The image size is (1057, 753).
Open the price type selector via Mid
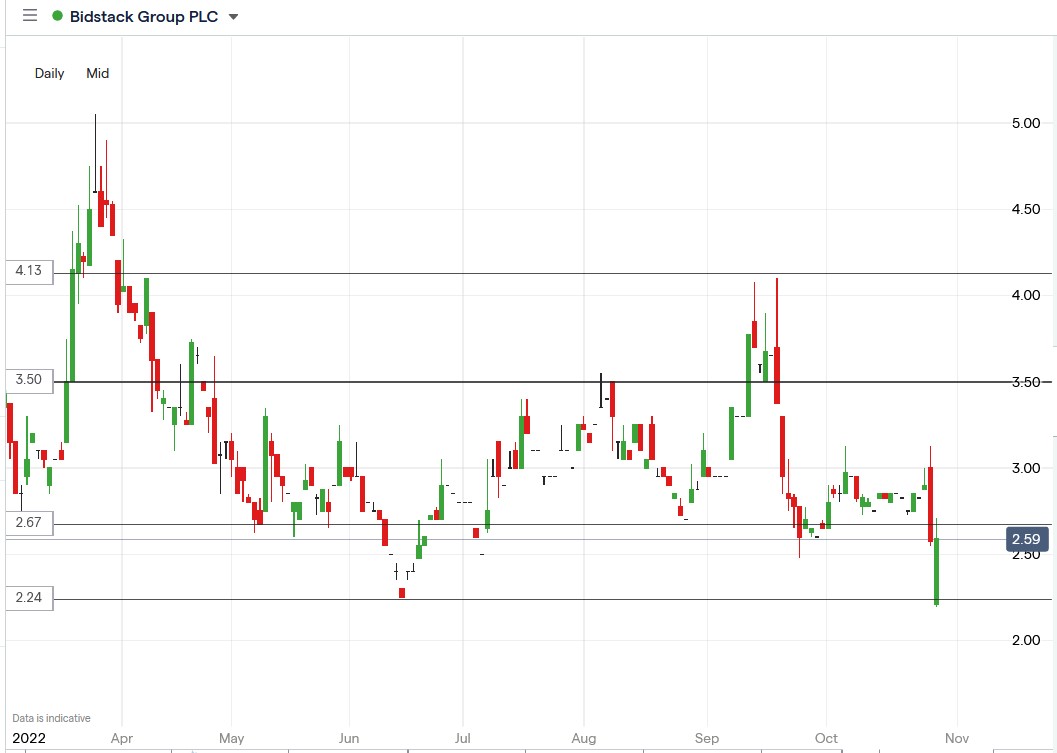[97, 73]
